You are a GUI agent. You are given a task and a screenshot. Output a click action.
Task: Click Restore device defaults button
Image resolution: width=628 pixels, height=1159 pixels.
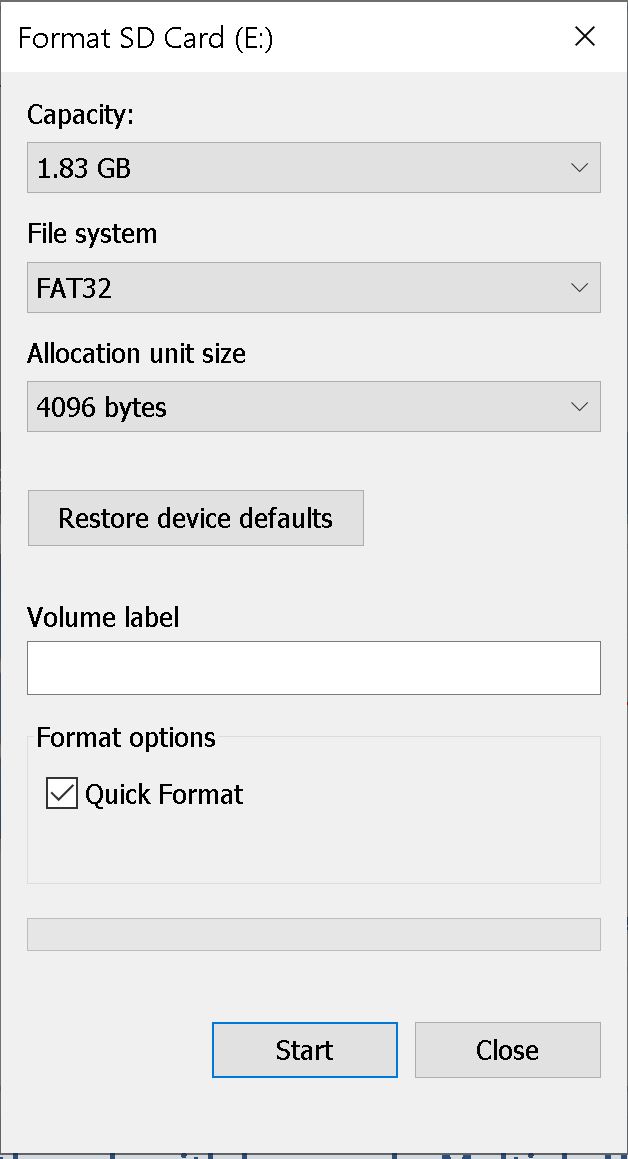(196, 518)
